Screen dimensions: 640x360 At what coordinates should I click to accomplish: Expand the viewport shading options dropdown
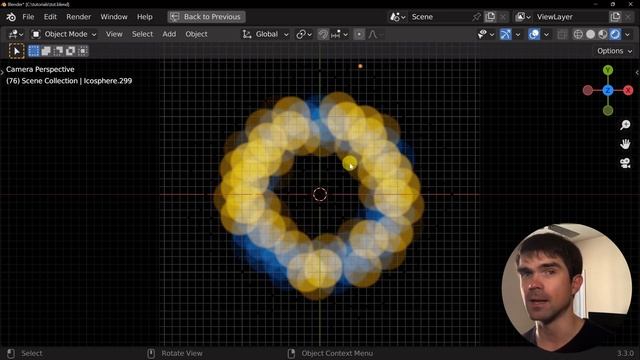pos(627,34)
